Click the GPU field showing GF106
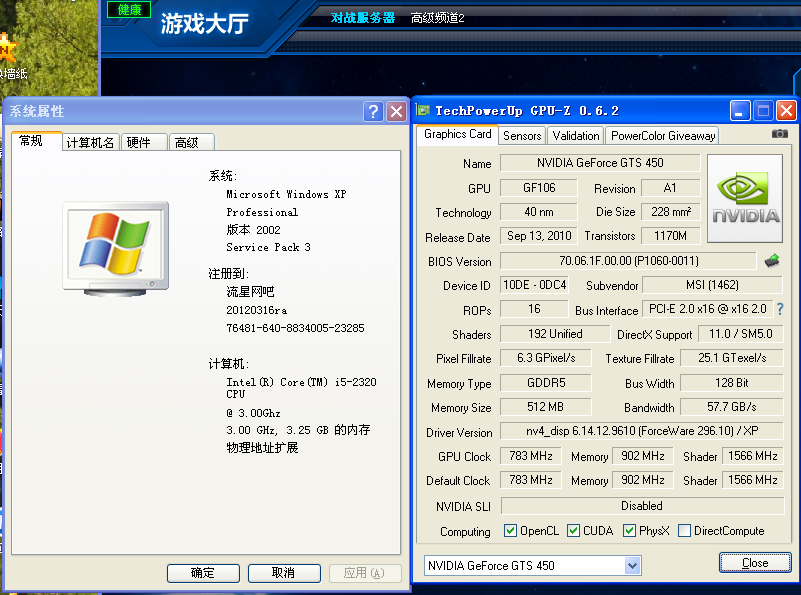The width and height of the screenshot is (801, 595). [x=538, y=188]
